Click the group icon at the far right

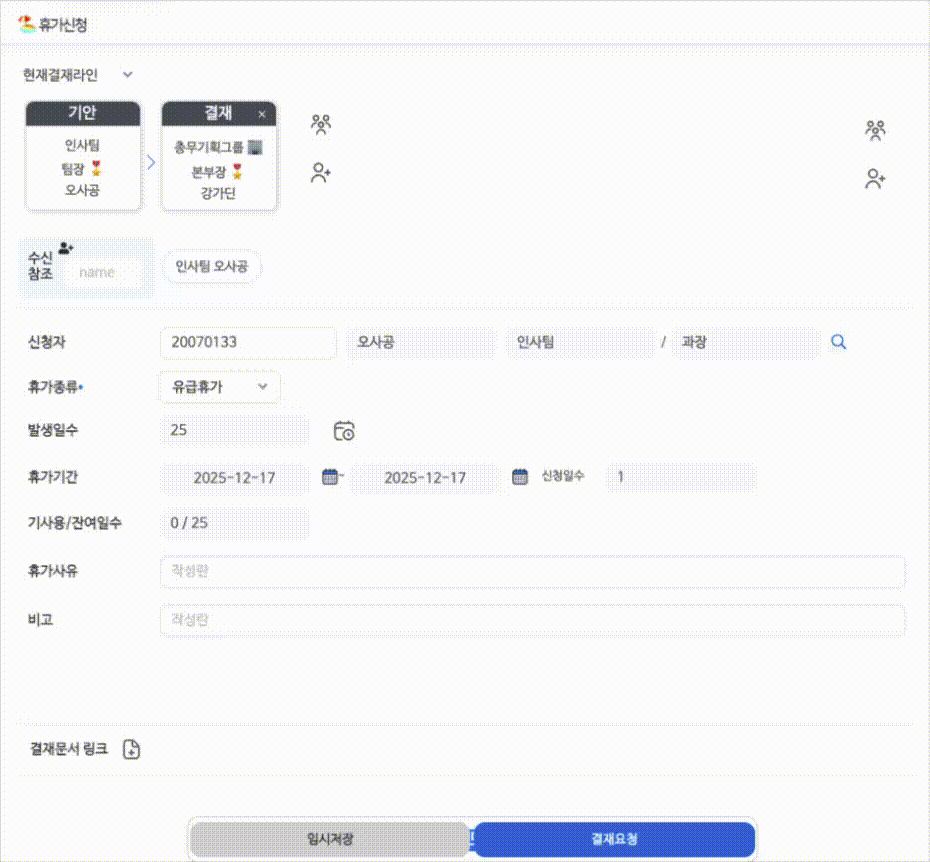pyautogui.click(x=875, y=130)
